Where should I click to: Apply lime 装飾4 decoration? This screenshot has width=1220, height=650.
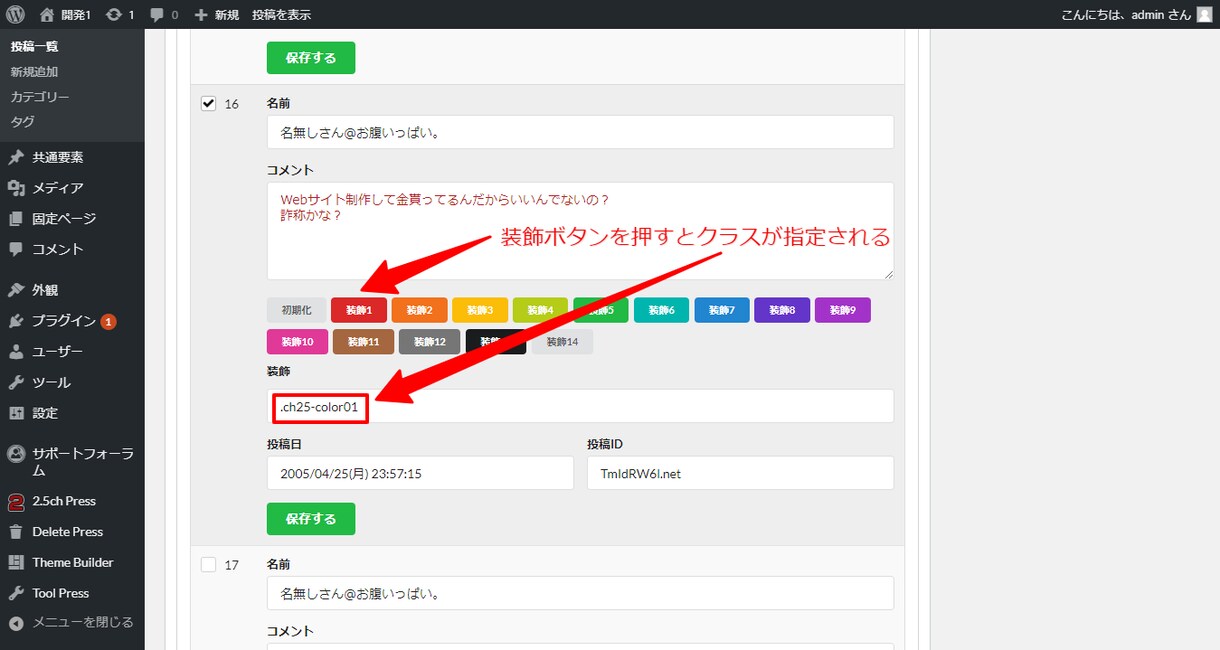point(540,310)
